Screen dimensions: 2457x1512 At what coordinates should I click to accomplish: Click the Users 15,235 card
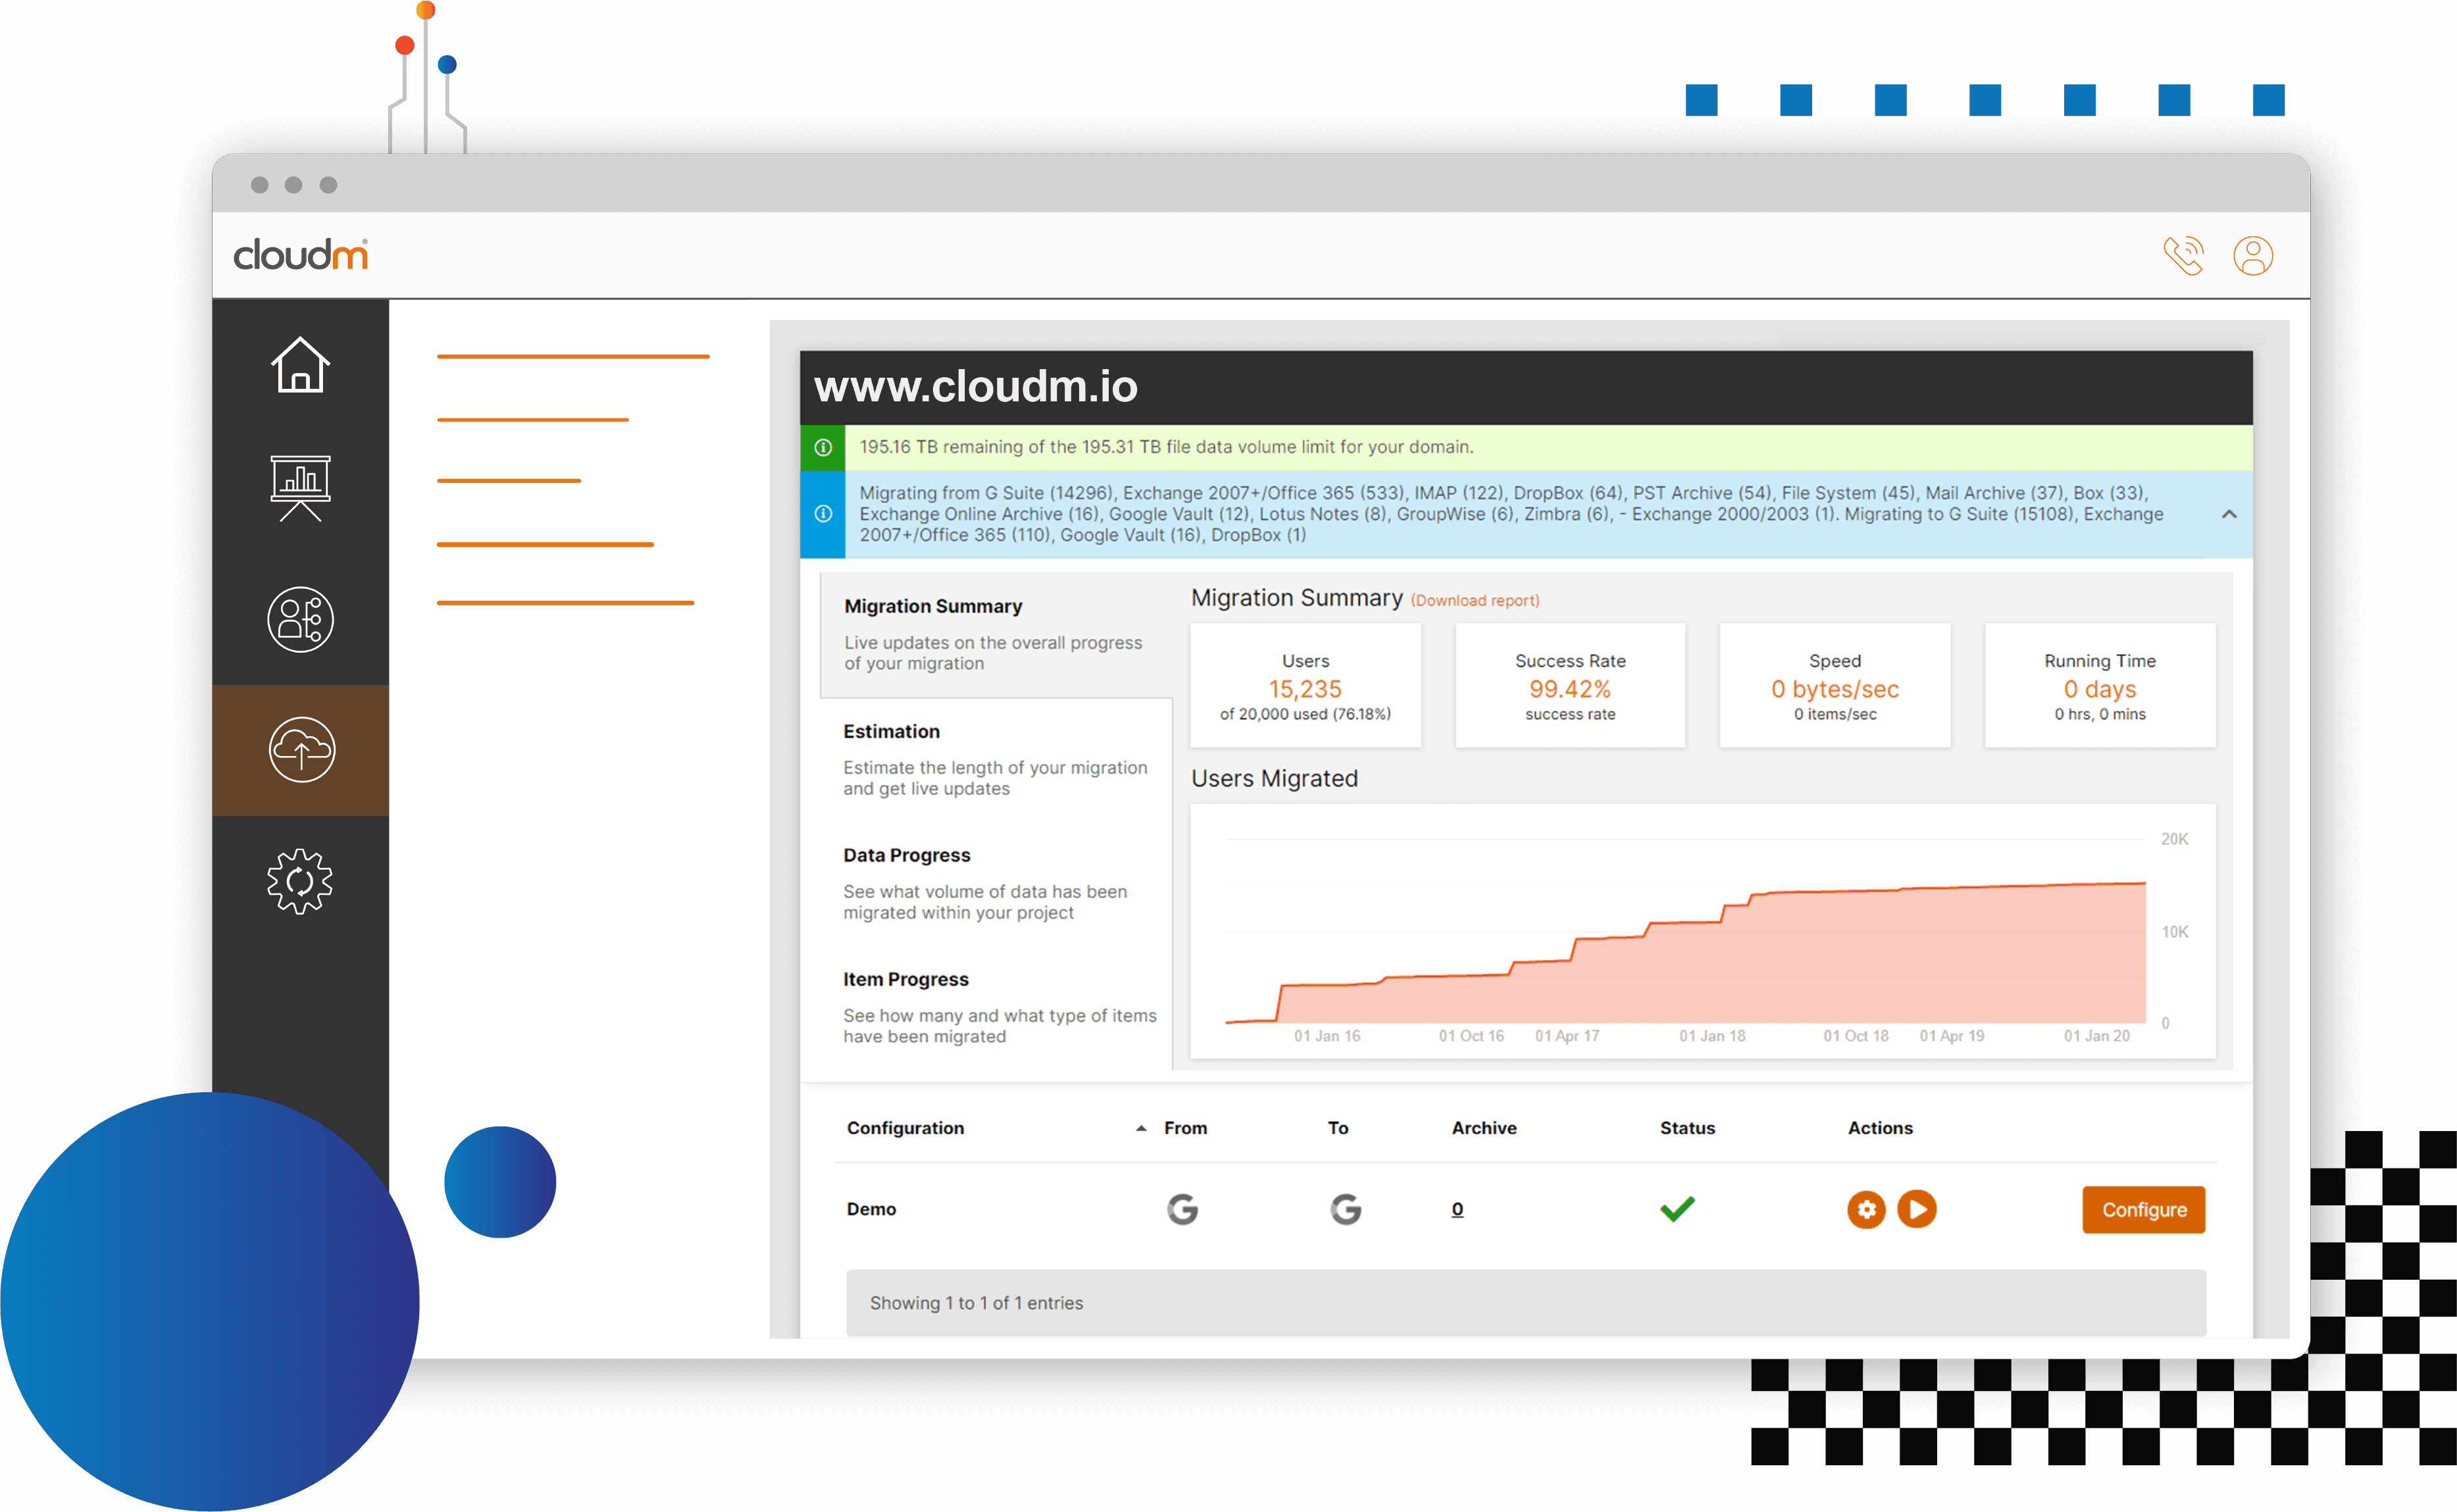coord(1305,685)
